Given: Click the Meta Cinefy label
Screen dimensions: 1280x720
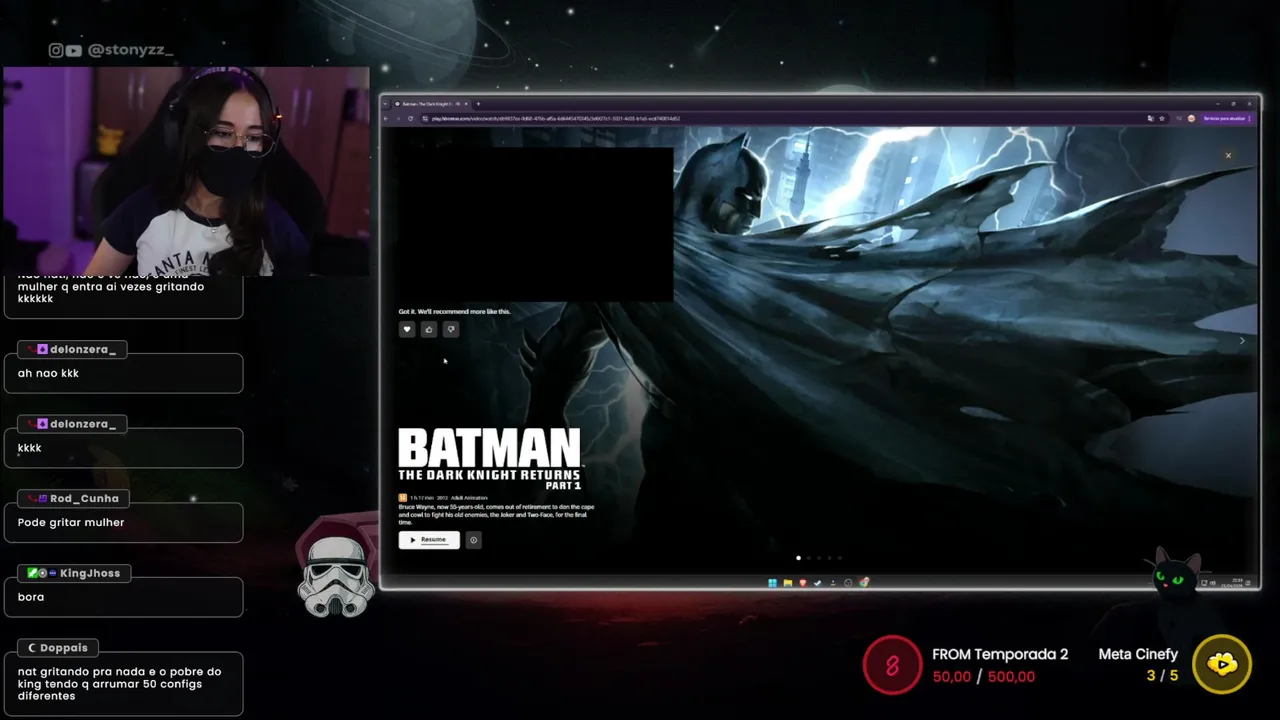Looking at the screenshot, I should pyautogui.click(x=1138, y=654).
